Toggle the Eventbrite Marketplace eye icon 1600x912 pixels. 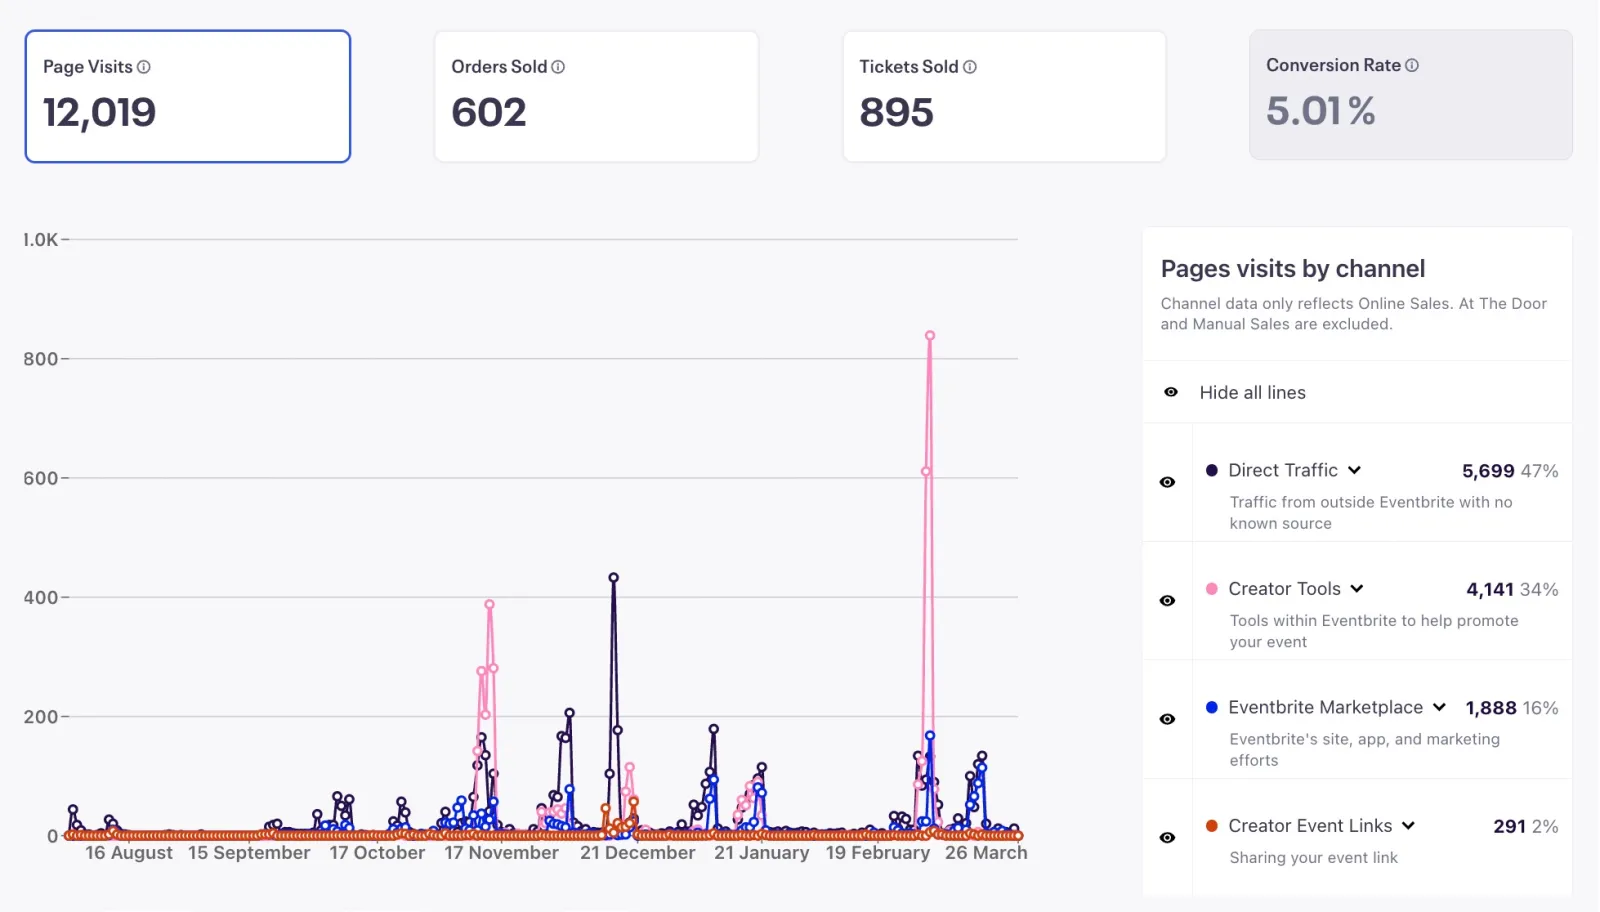coord(1168,719)
